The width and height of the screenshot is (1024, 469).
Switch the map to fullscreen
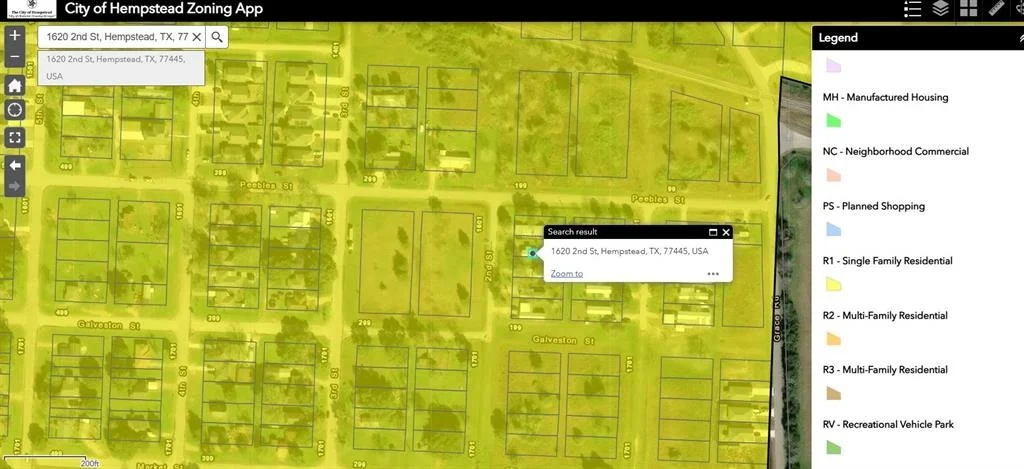pyautogui.click(x=14, y=137)
